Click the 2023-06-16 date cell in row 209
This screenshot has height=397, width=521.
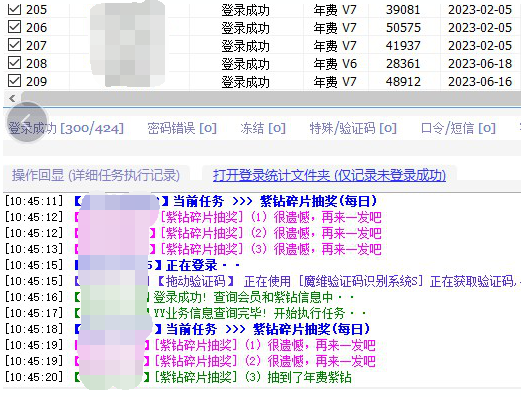coord(480,81)
